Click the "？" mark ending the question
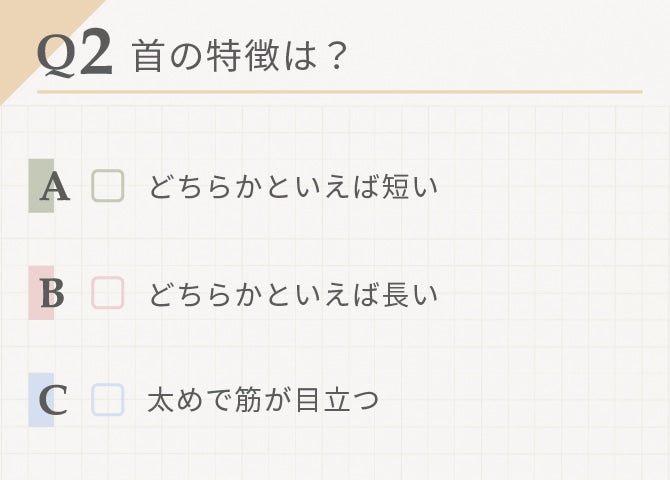 point(336,56)
